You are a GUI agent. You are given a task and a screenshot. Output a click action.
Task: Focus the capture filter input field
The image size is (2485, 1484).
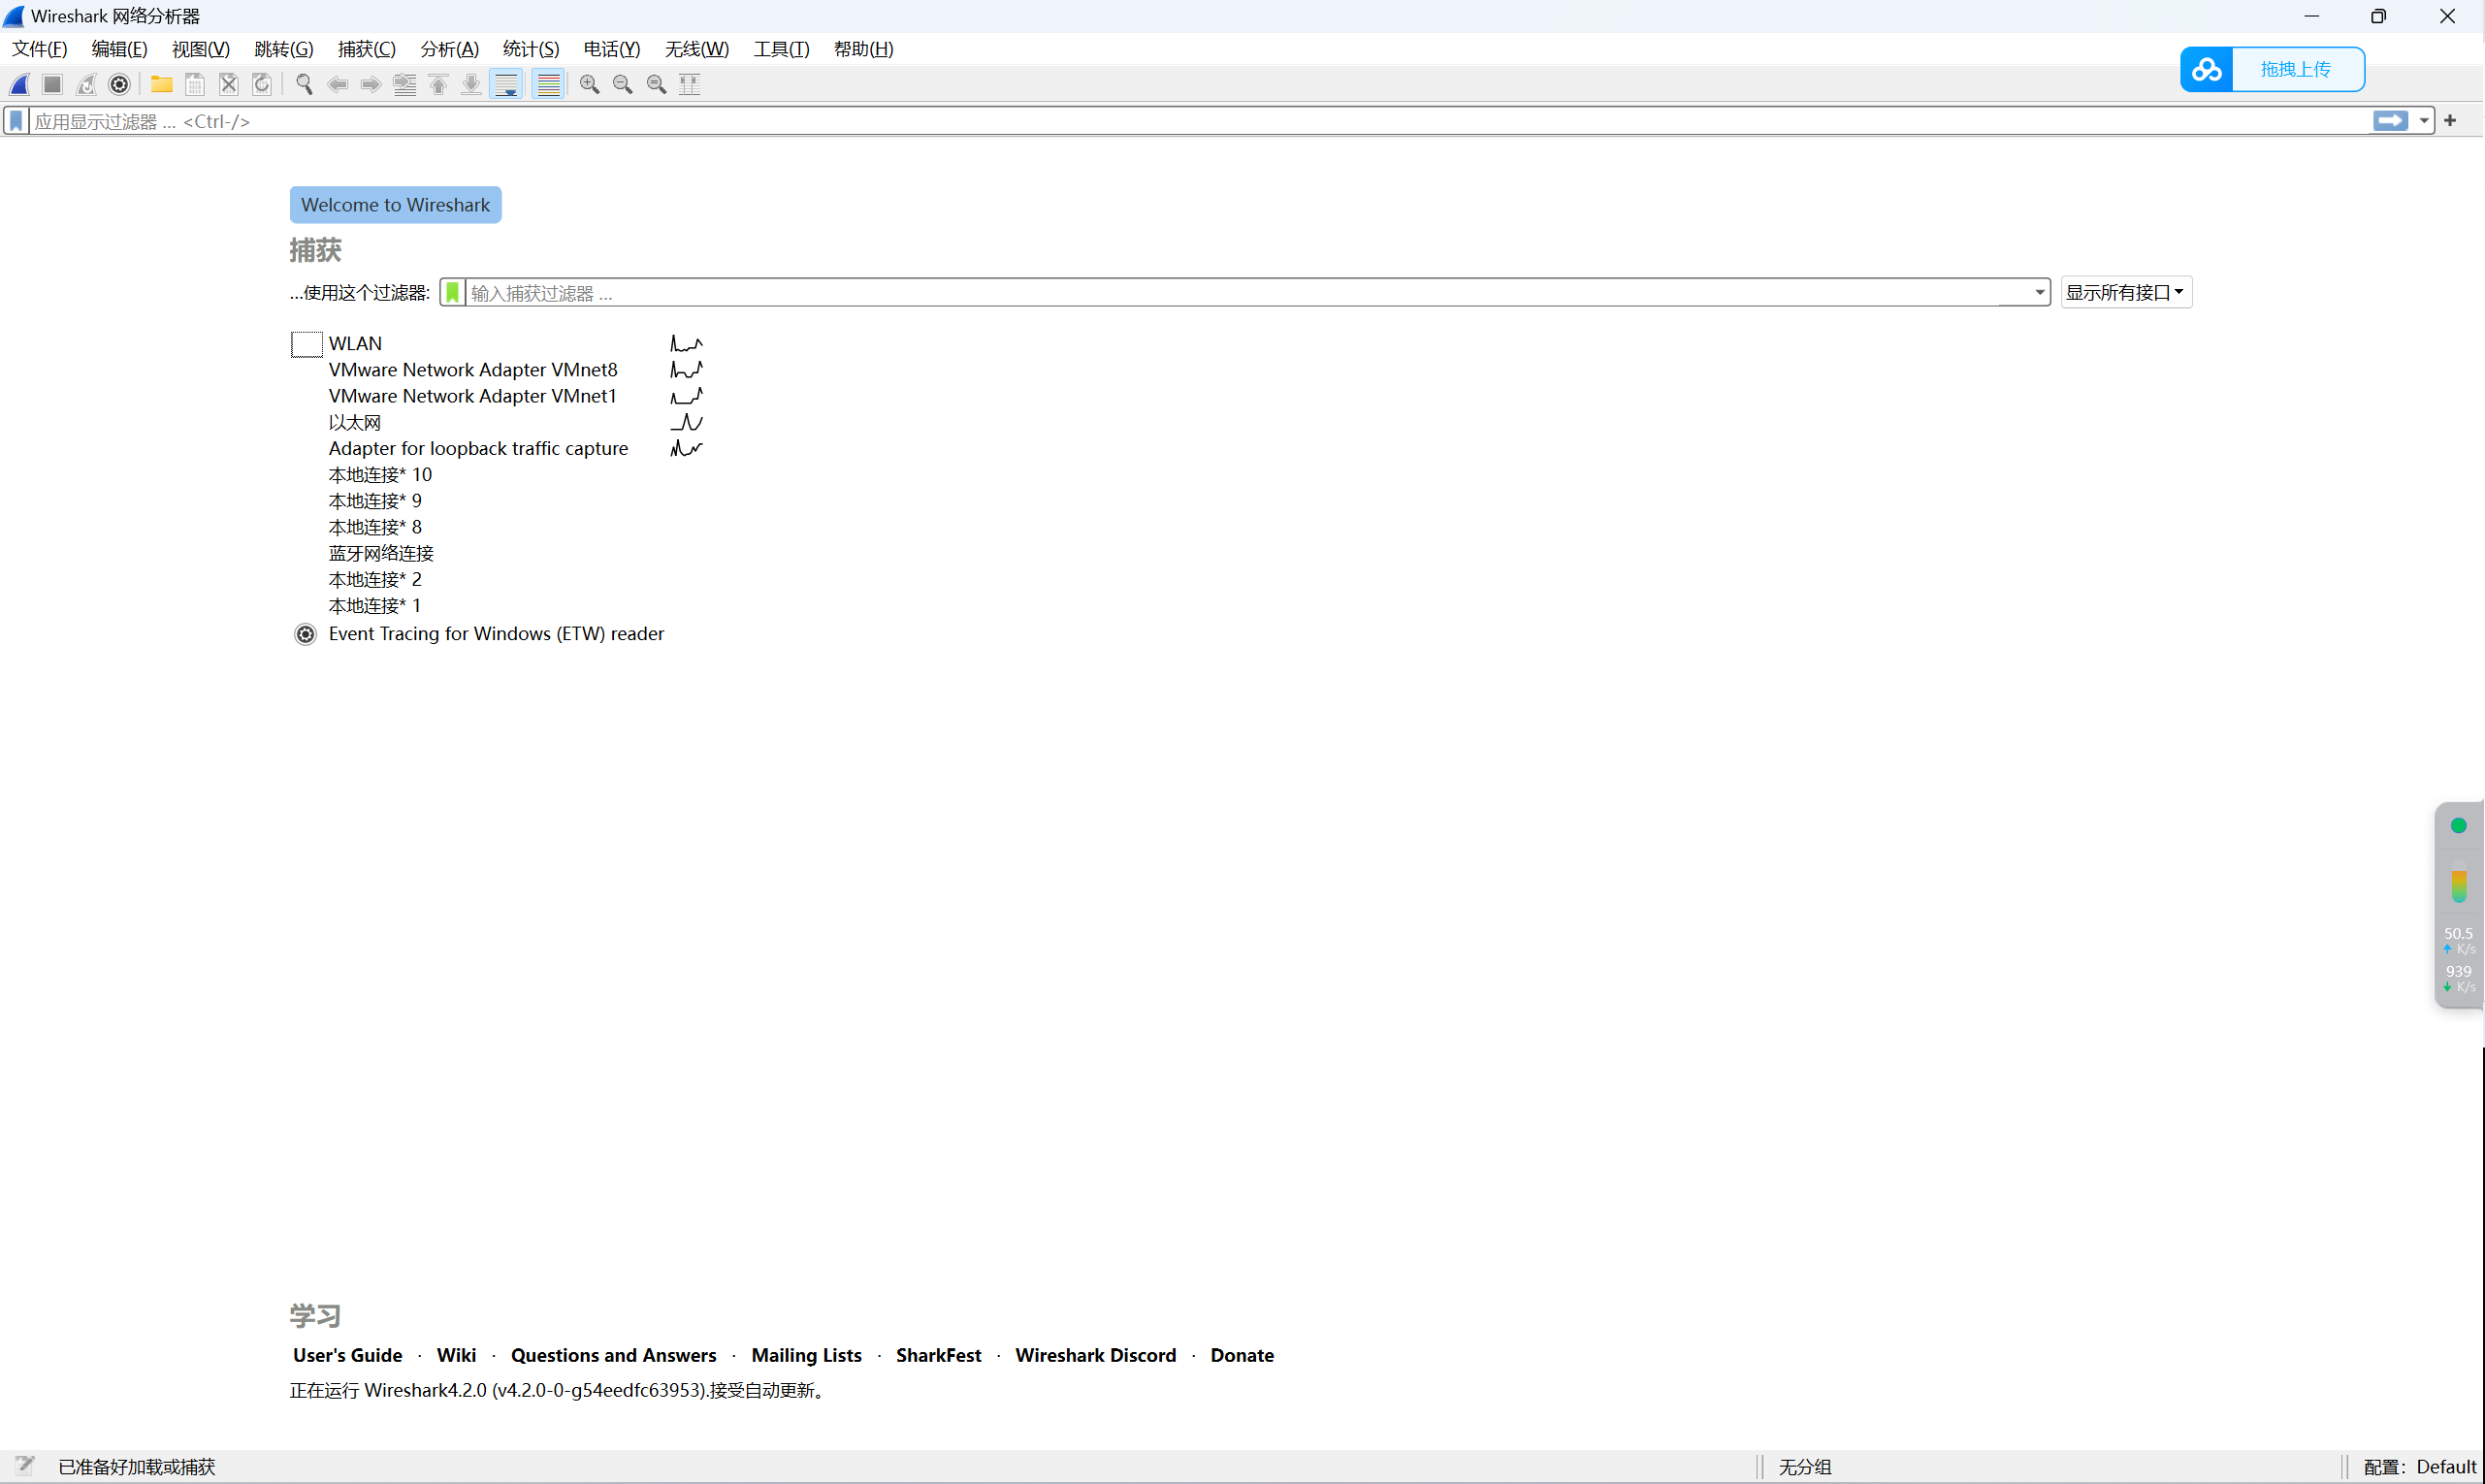(1248, 292)
